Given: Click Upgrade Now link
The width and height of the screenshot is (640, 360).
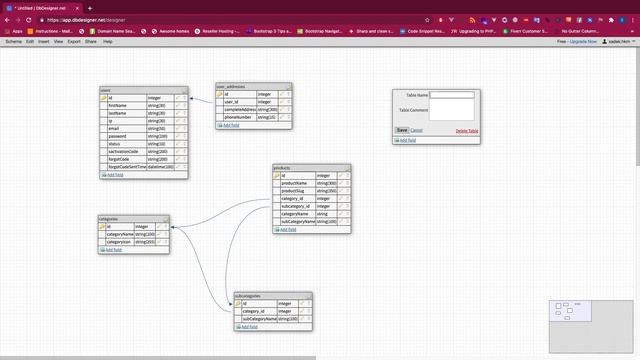Looking at the screenshot, I should [x=583, y=42].
